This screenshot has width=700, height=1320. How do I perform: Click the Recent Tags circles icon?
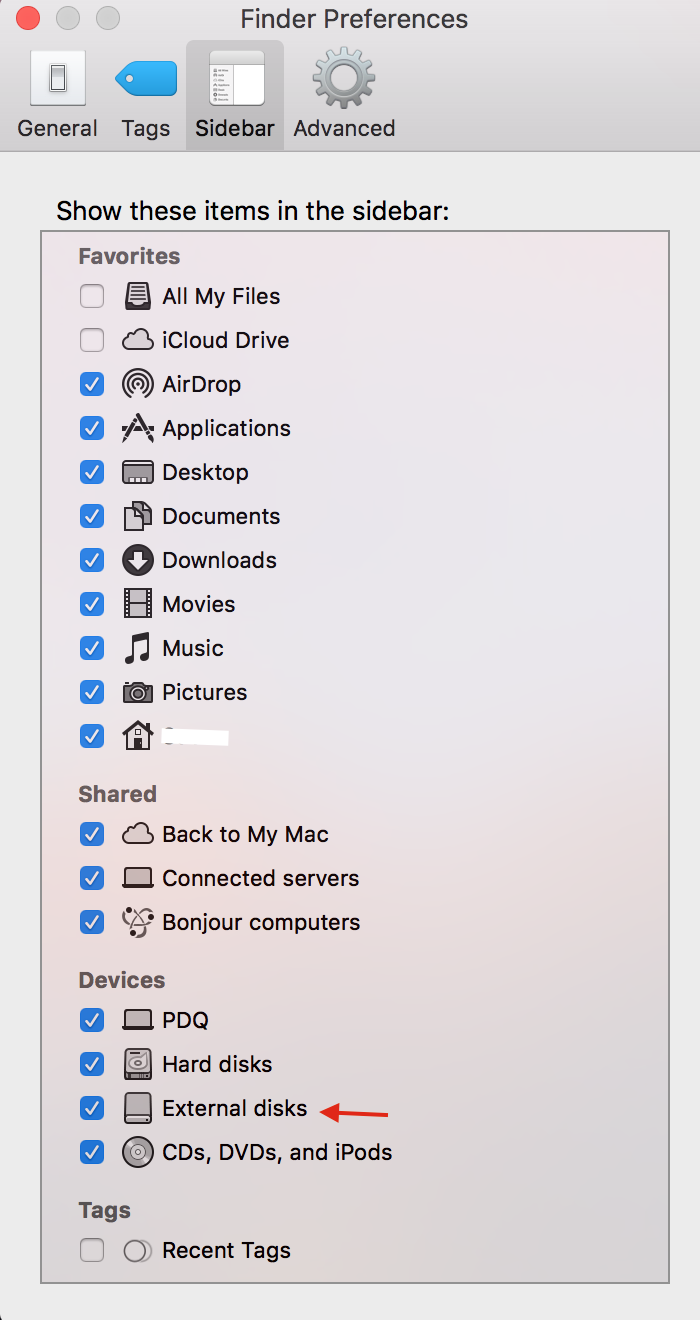[x=138, y=1250]
